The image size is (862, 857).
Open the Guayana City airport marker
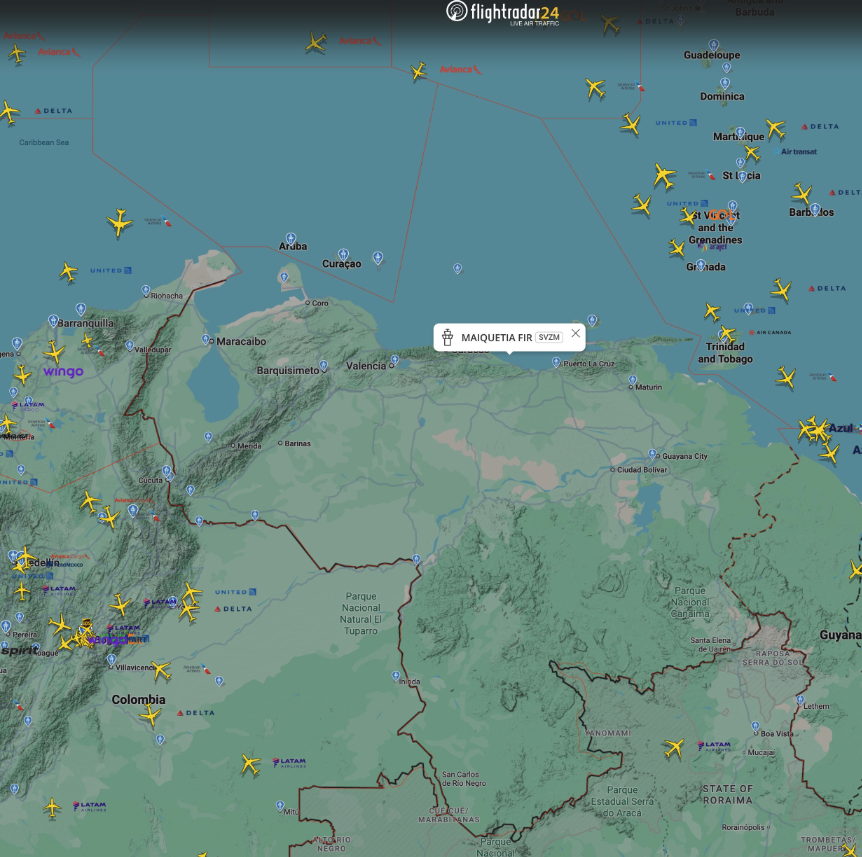coord(653,453)
